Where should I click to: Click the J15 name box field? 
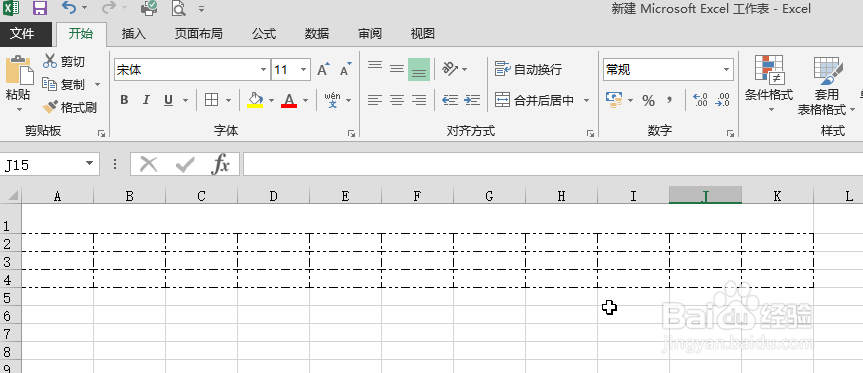coord(43,164)
